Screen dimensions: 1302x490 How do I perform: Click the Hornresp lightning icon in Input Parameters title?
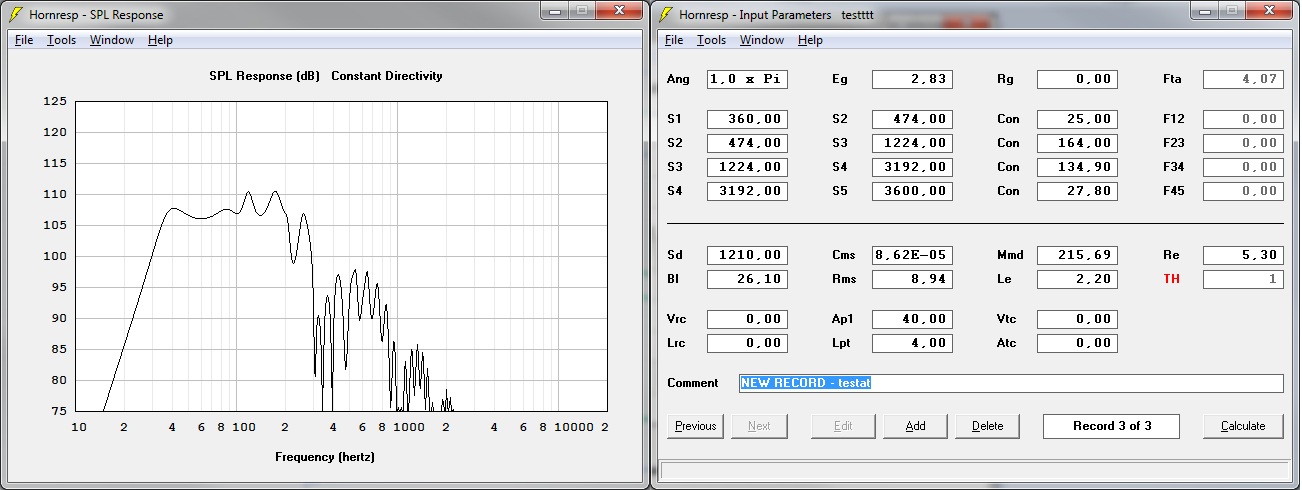click(x=666, y=14)
